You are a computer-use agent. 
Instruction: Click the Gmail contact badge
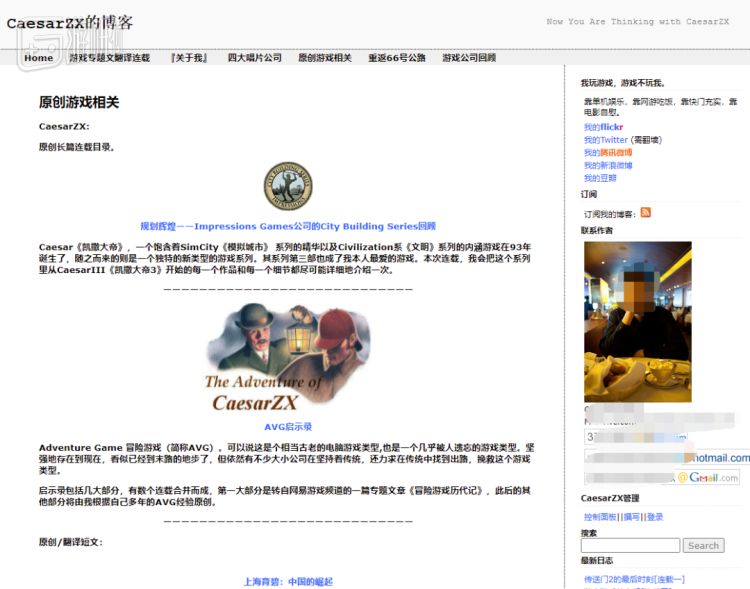pos(662,477)
